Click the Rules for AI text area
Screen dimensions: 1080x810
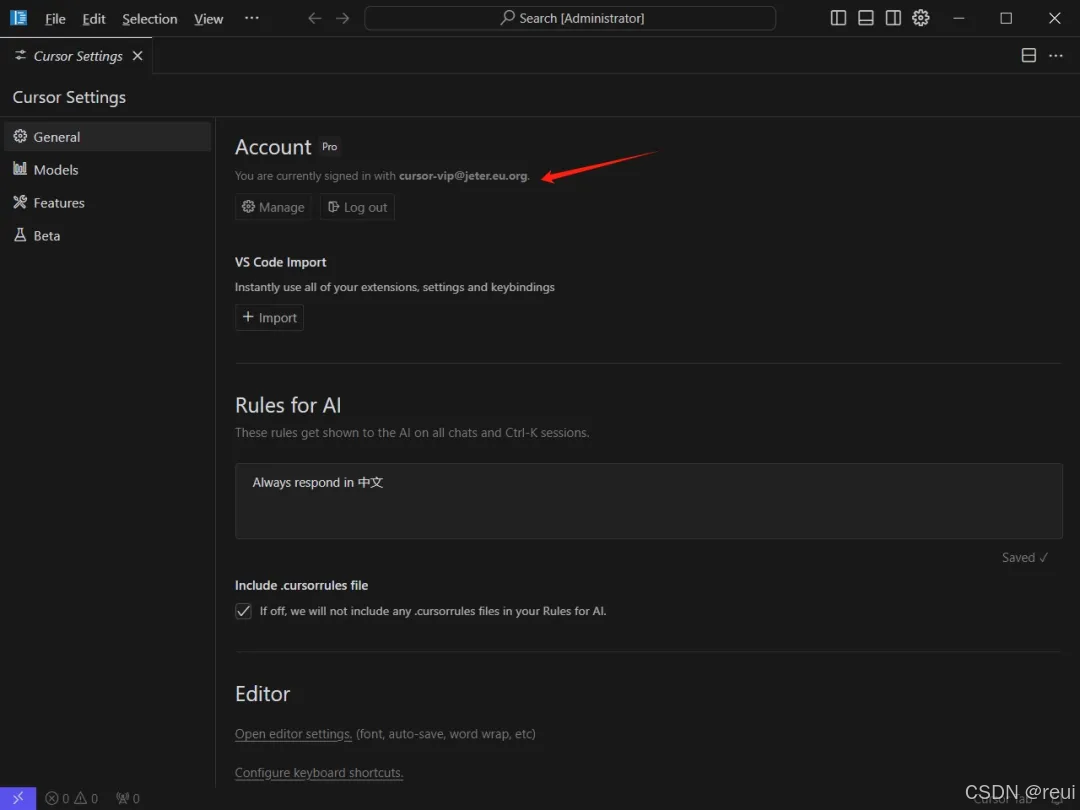coord(649,501)
